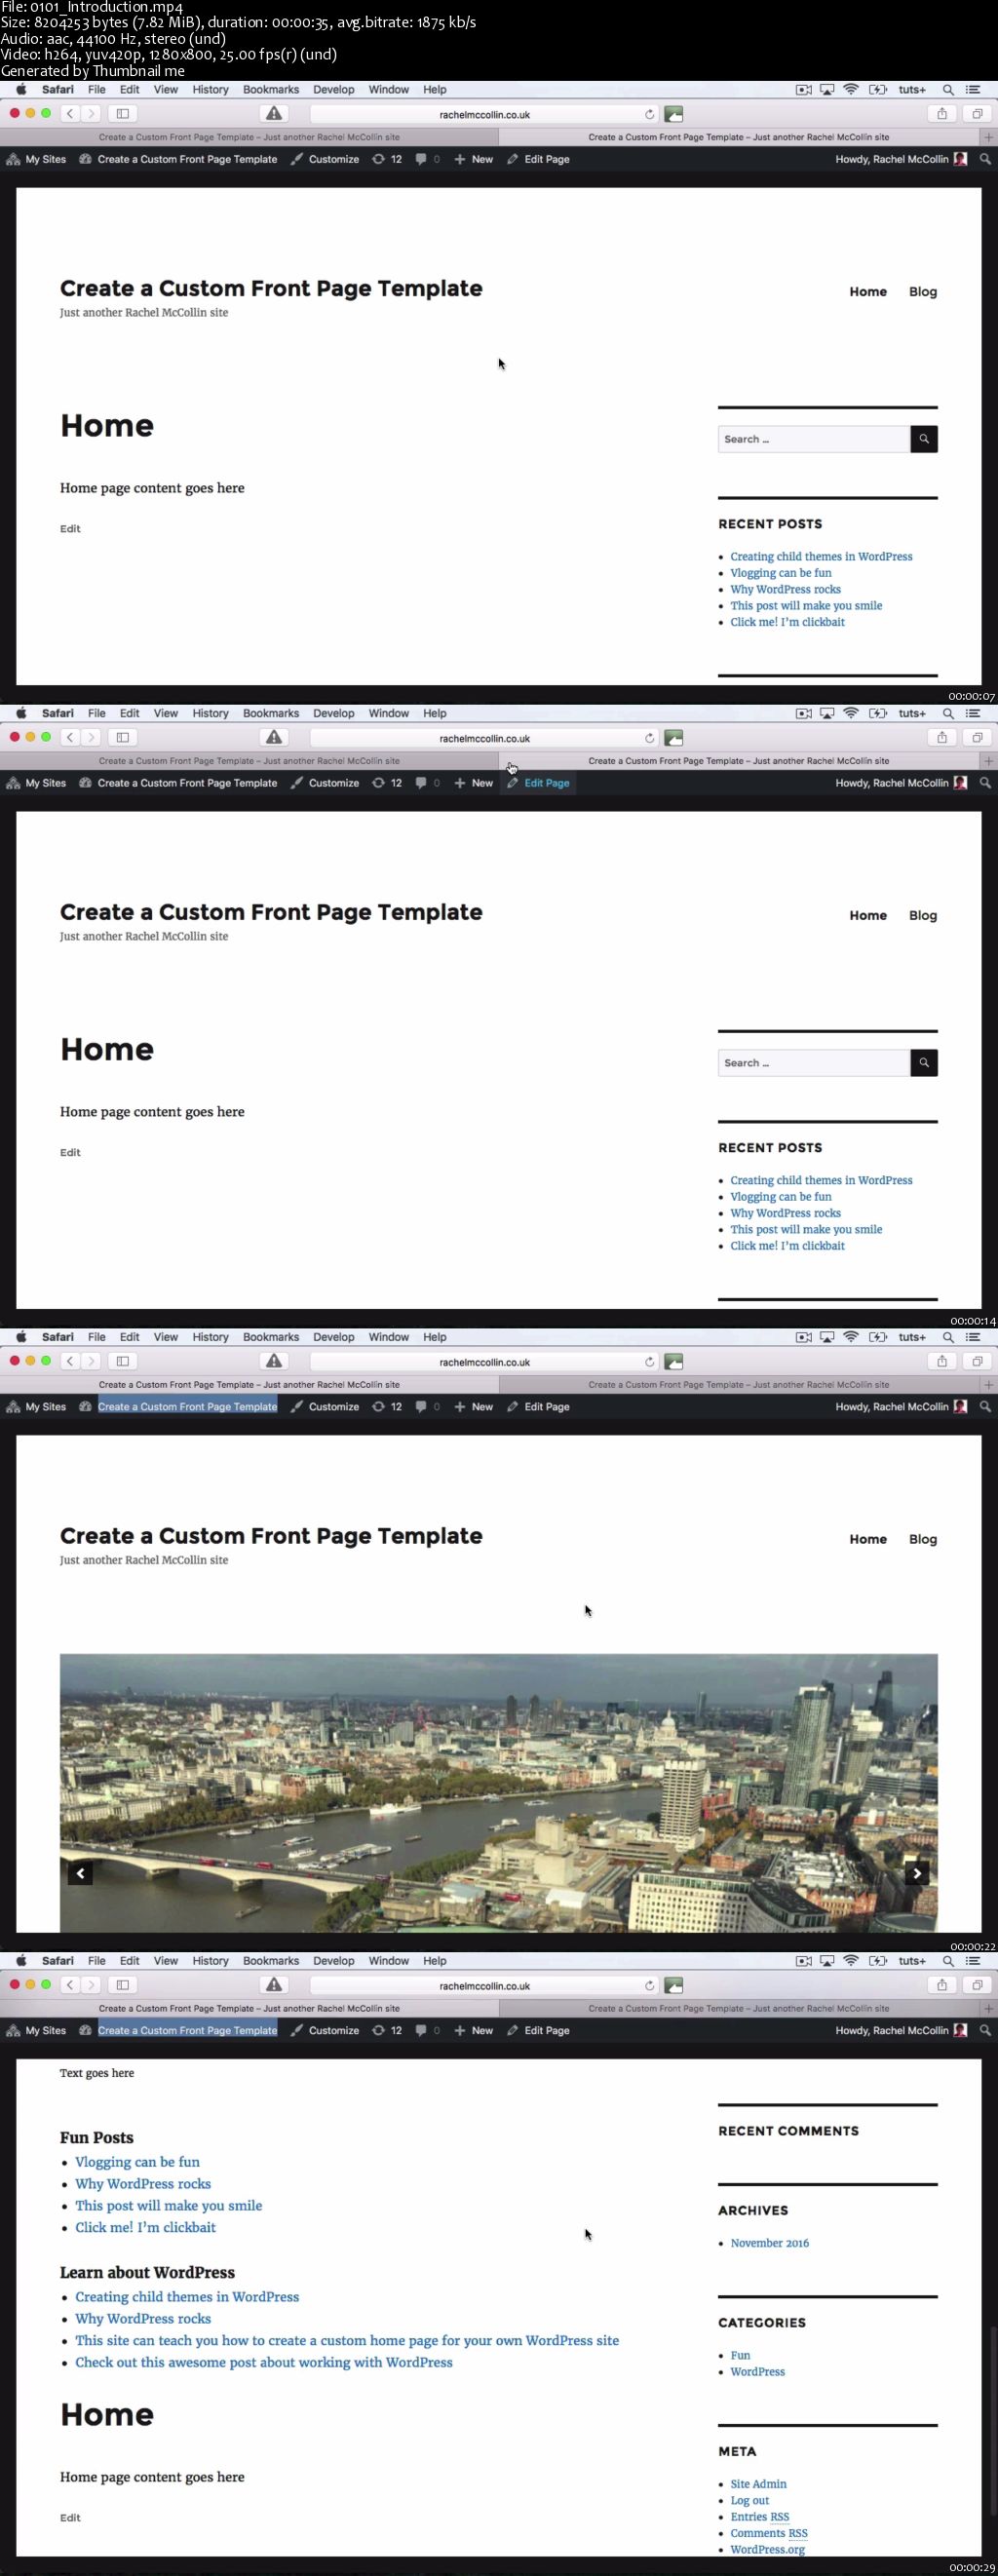
Task: Open the link about creating a custom home page
Action: pyautogui.click(x=347, y=2340)
